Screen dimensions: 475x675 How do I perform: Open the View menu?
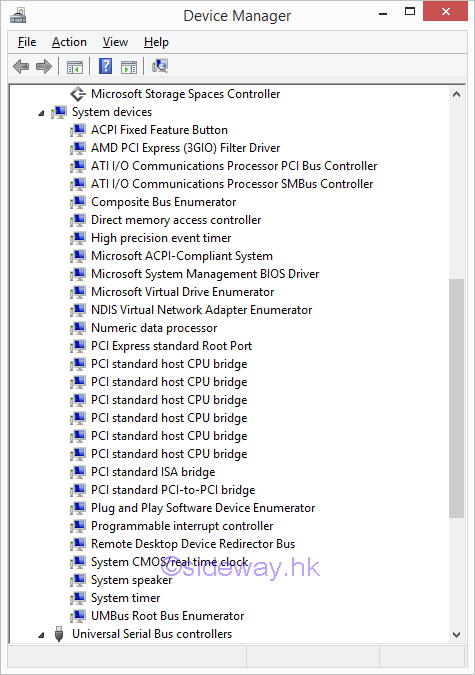[115, 42]
